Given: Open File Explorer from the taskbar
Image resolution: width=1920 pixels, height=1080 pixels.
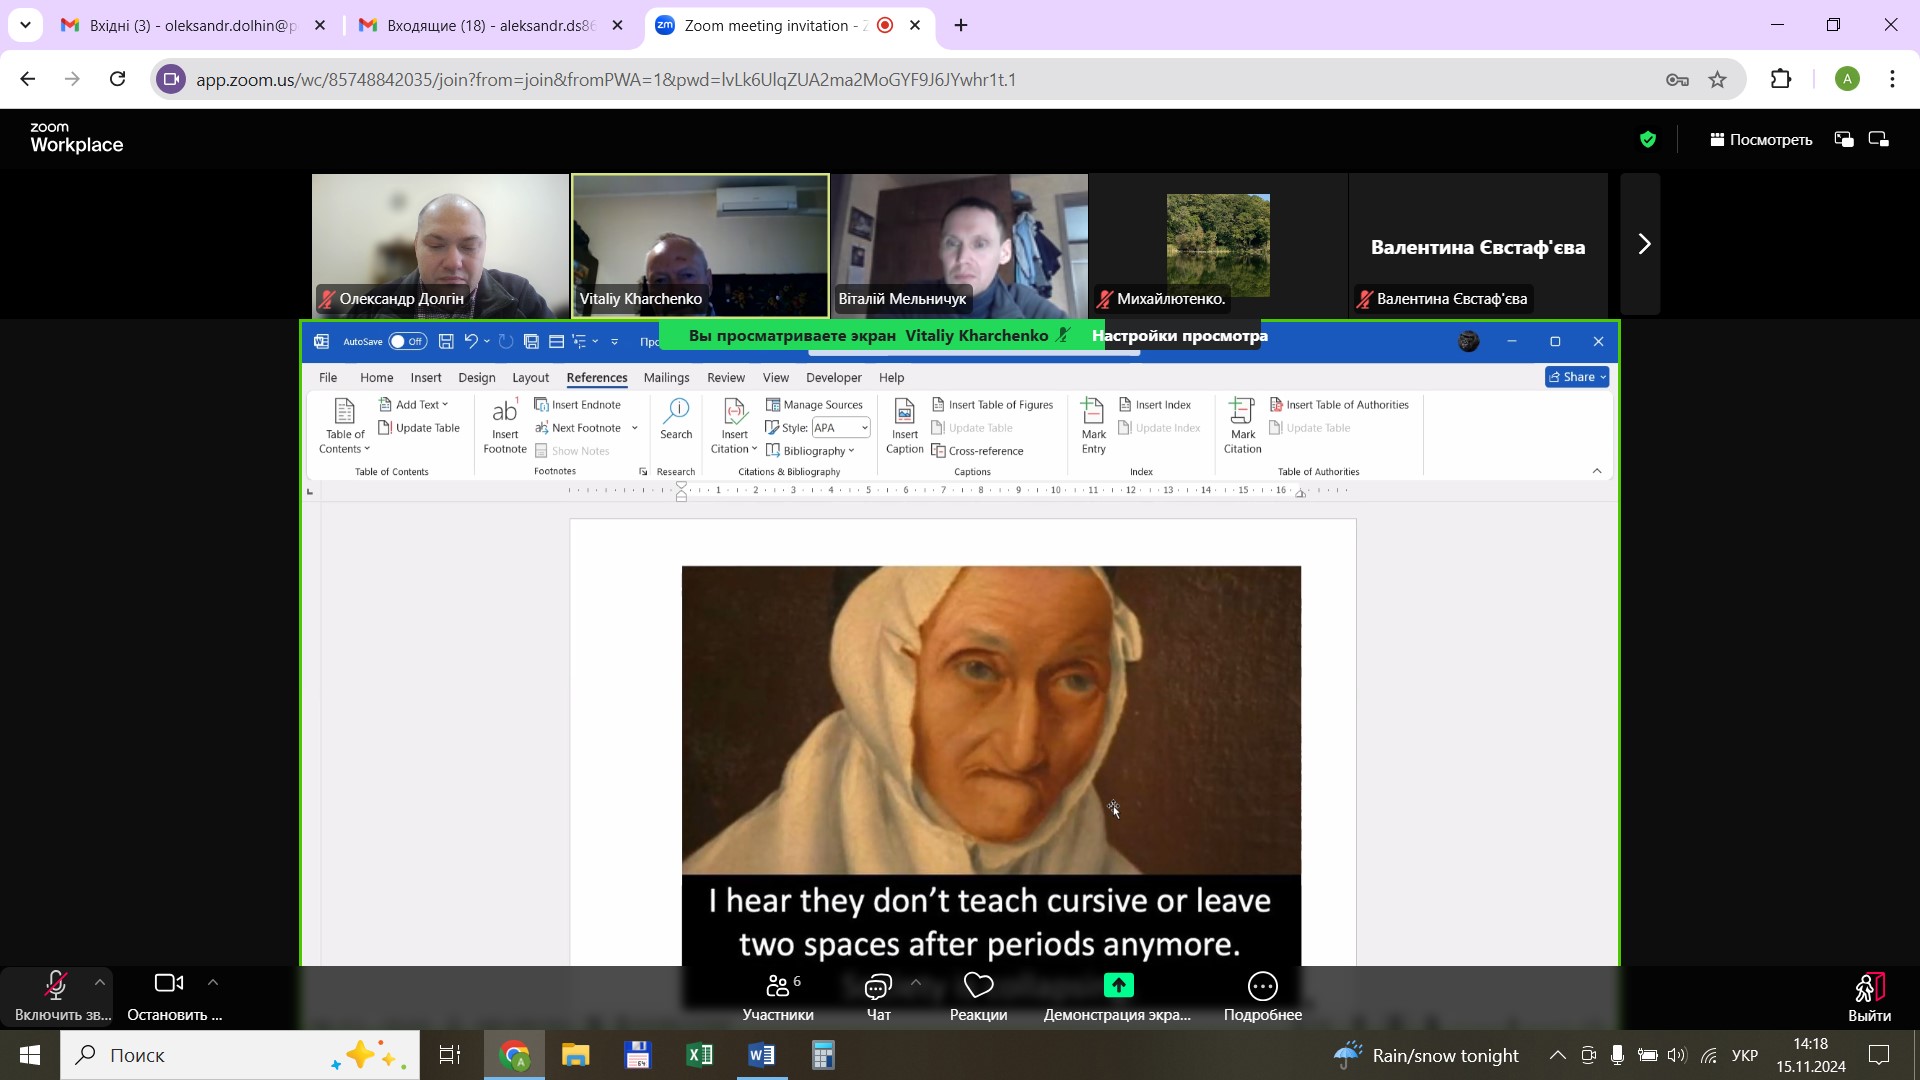Looking at the screenshot, I should pos(576,1055).
